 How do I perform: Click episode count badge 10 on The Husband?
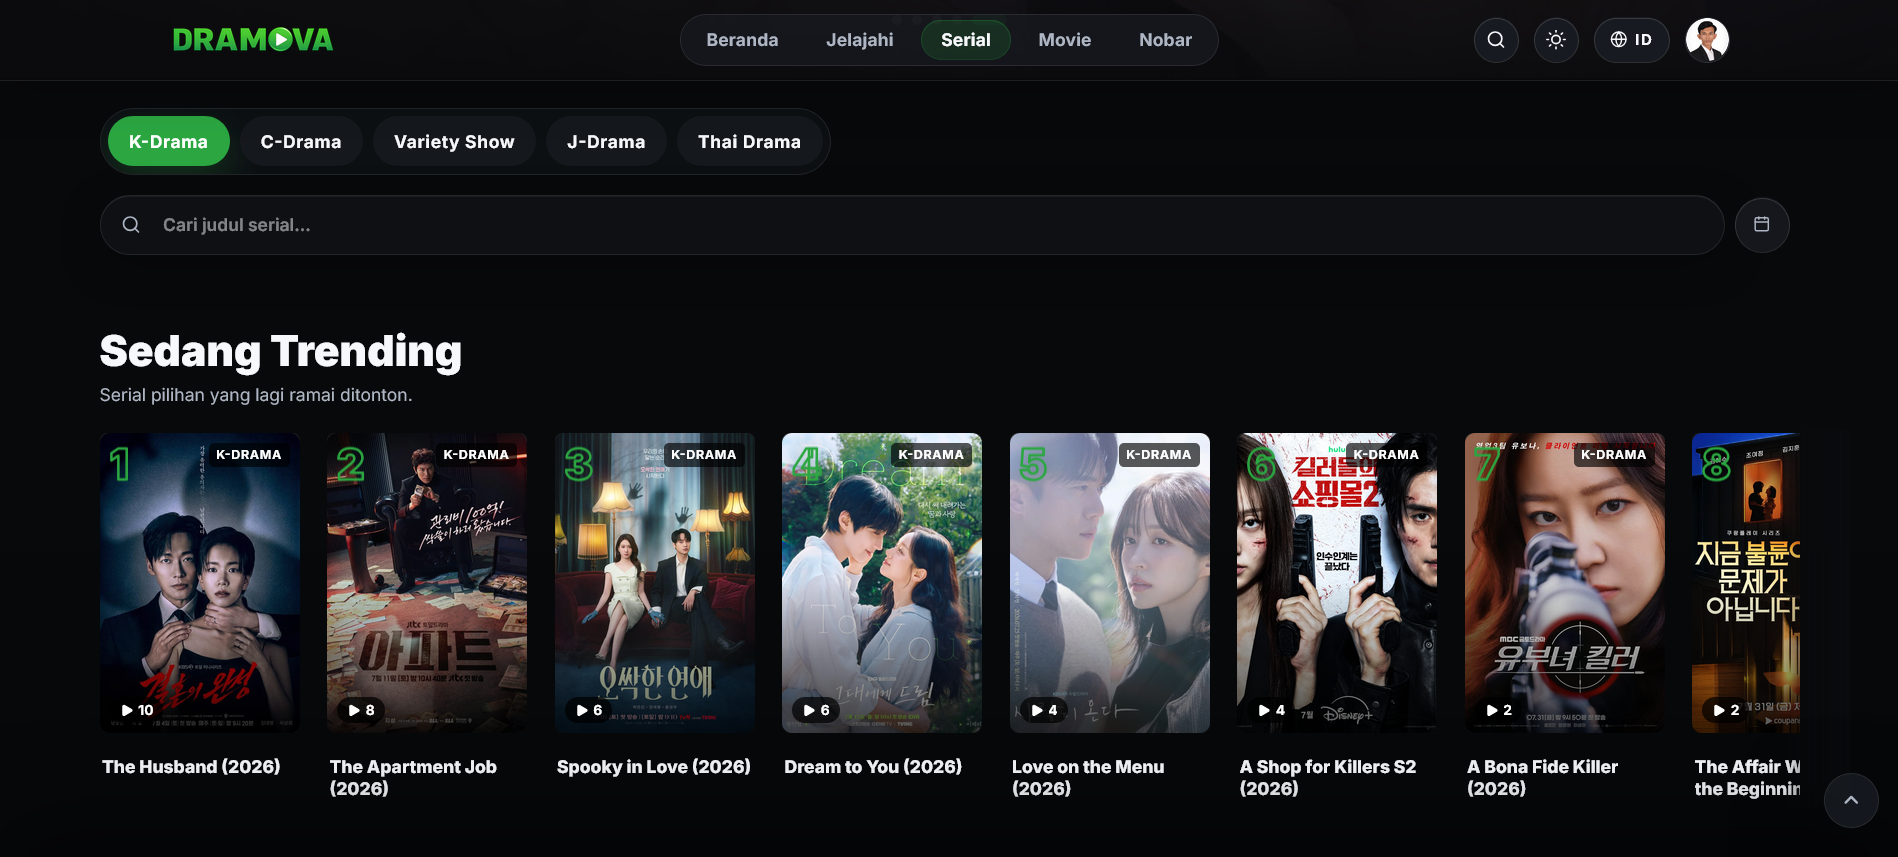(136, 710)
